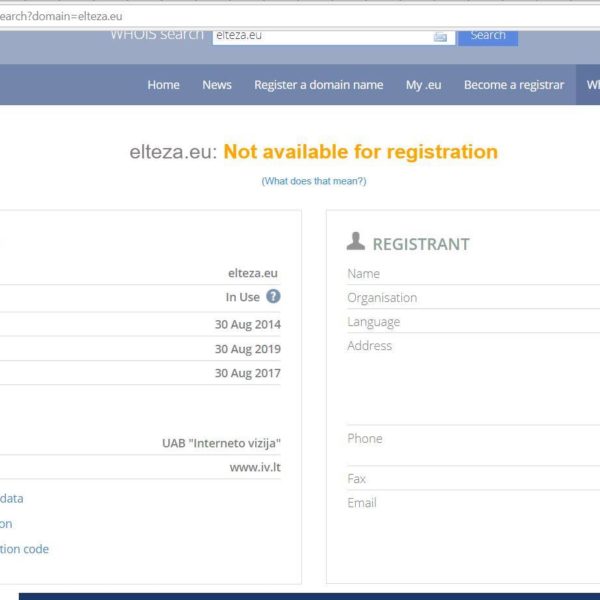Viewport: 600px width, 600px height.
Task: Open Register a domain name page
Action: pos(318,85)
